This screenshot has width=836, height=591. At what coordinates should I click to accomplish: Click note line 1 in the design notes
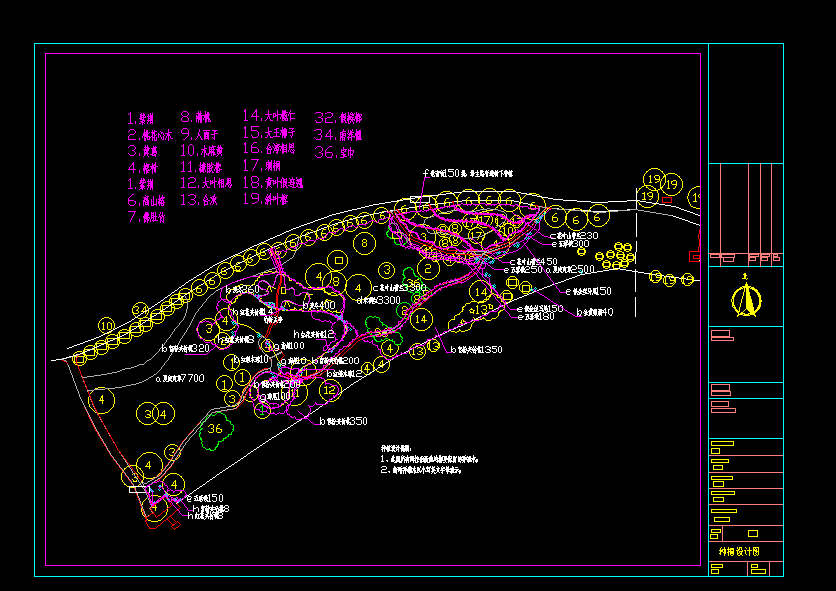click(429, 459)
